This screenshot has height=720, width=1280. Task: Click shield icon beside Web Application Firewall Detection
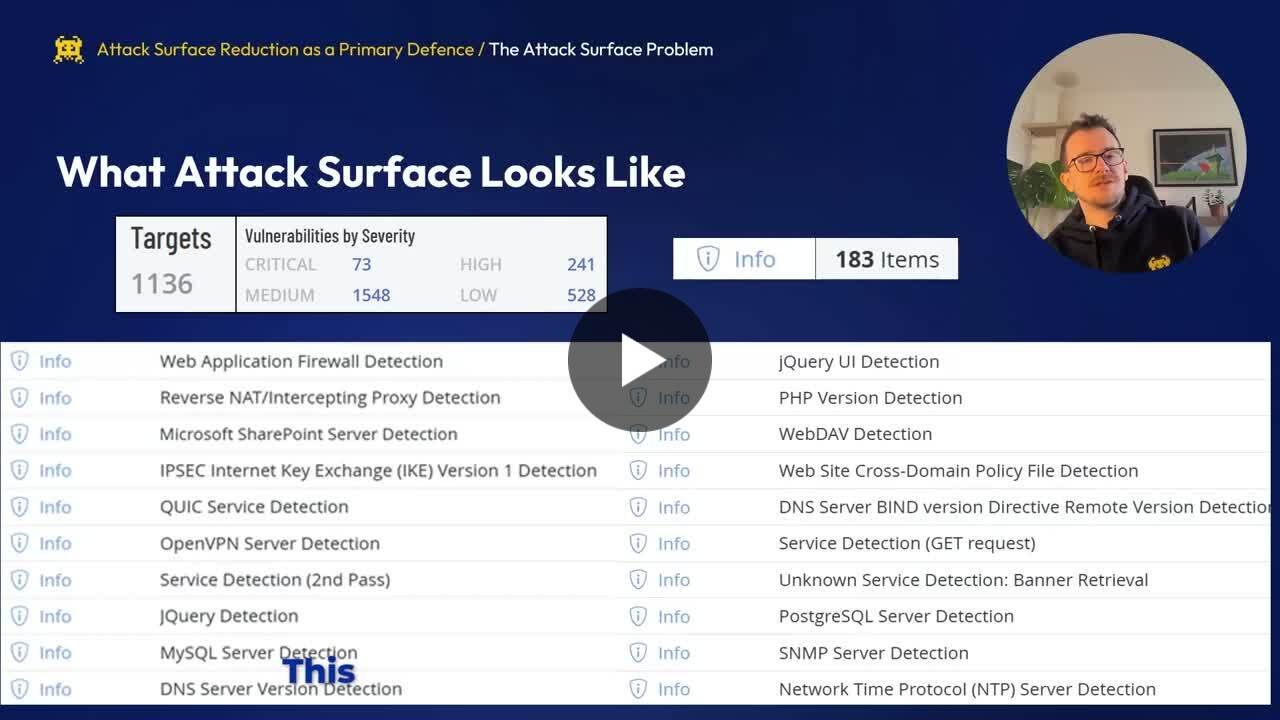point(19,361)
